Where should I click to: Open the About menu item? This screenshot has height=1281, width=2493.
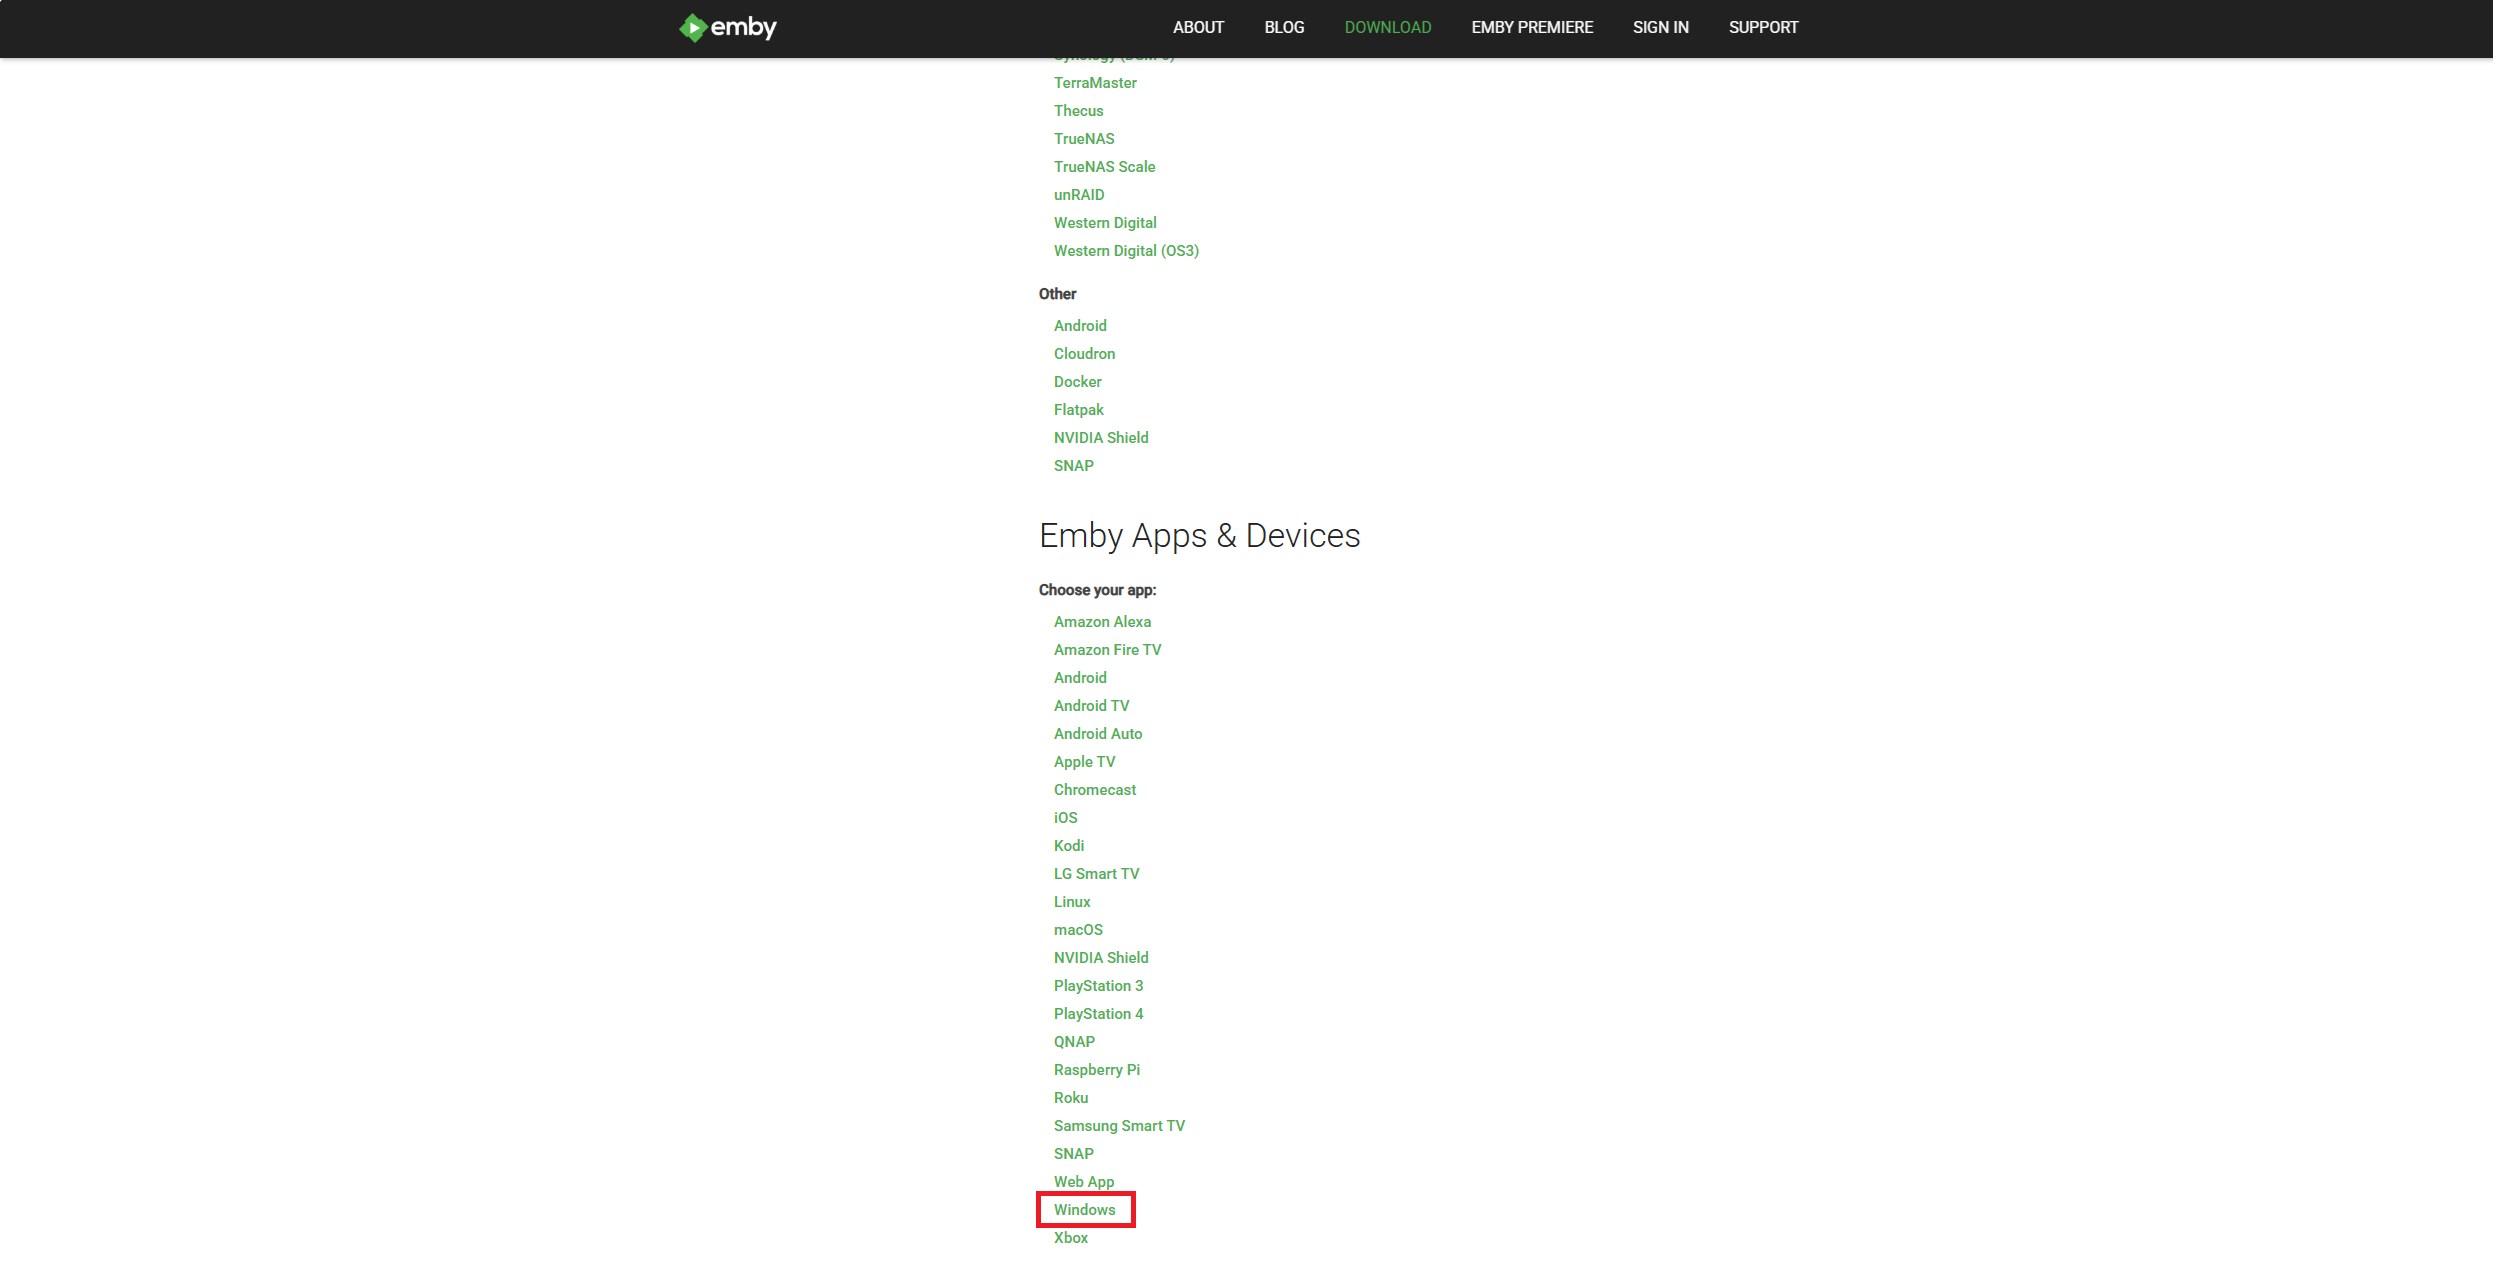click(1198, 28)
